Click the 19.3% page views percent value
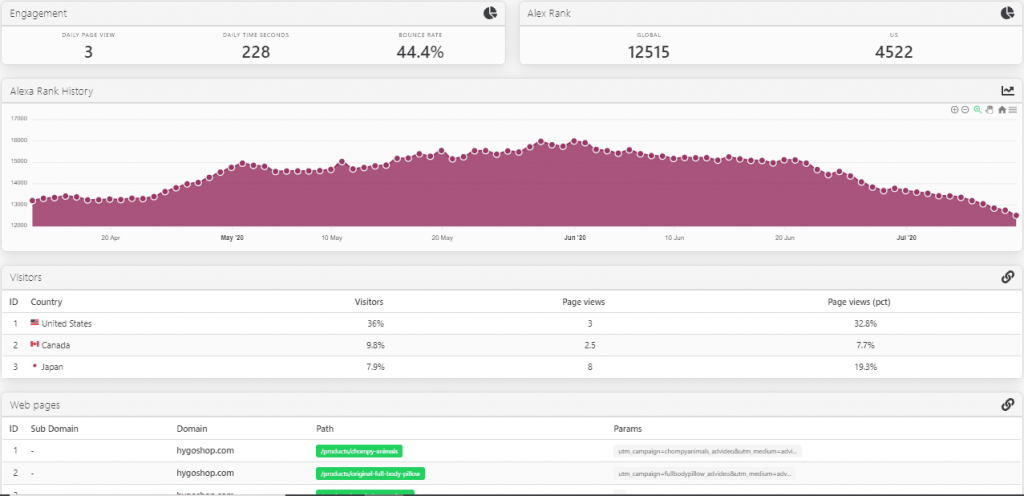Image resolution: width=1024 pixels, height=496 pixels. 865,367
